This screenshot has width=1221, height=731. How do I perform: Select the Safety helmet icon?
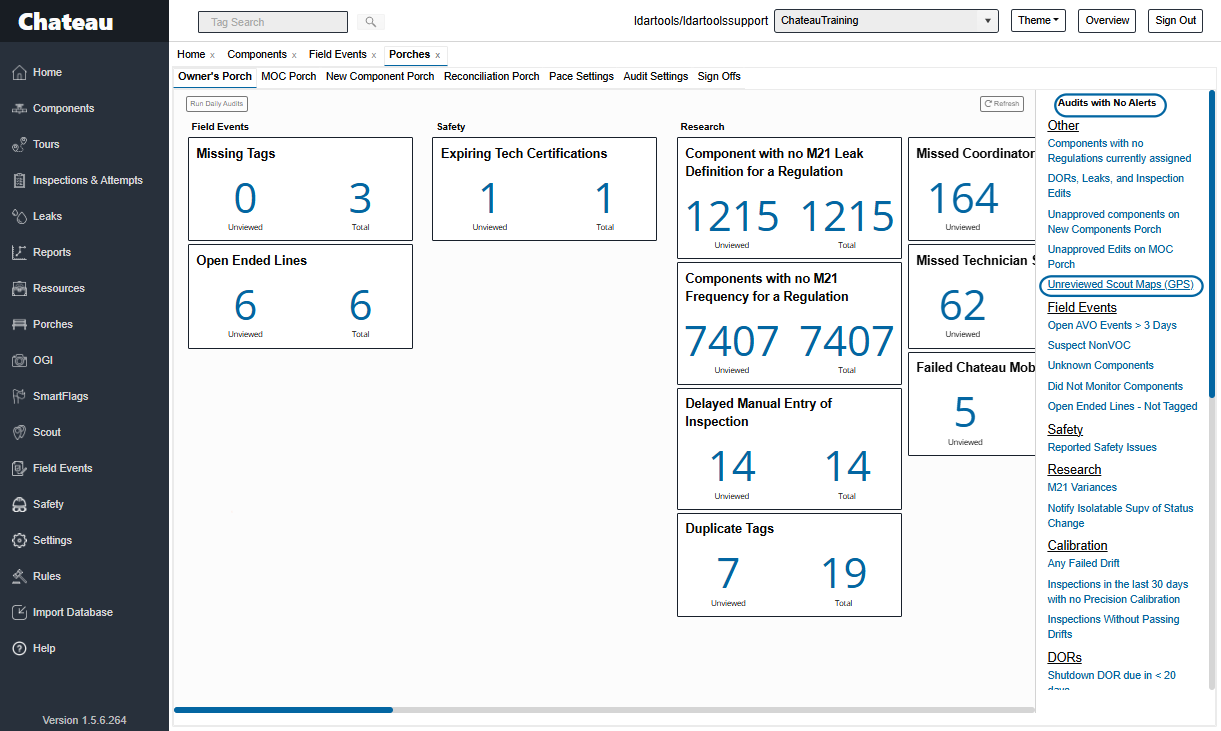click(x=18, y=504)
